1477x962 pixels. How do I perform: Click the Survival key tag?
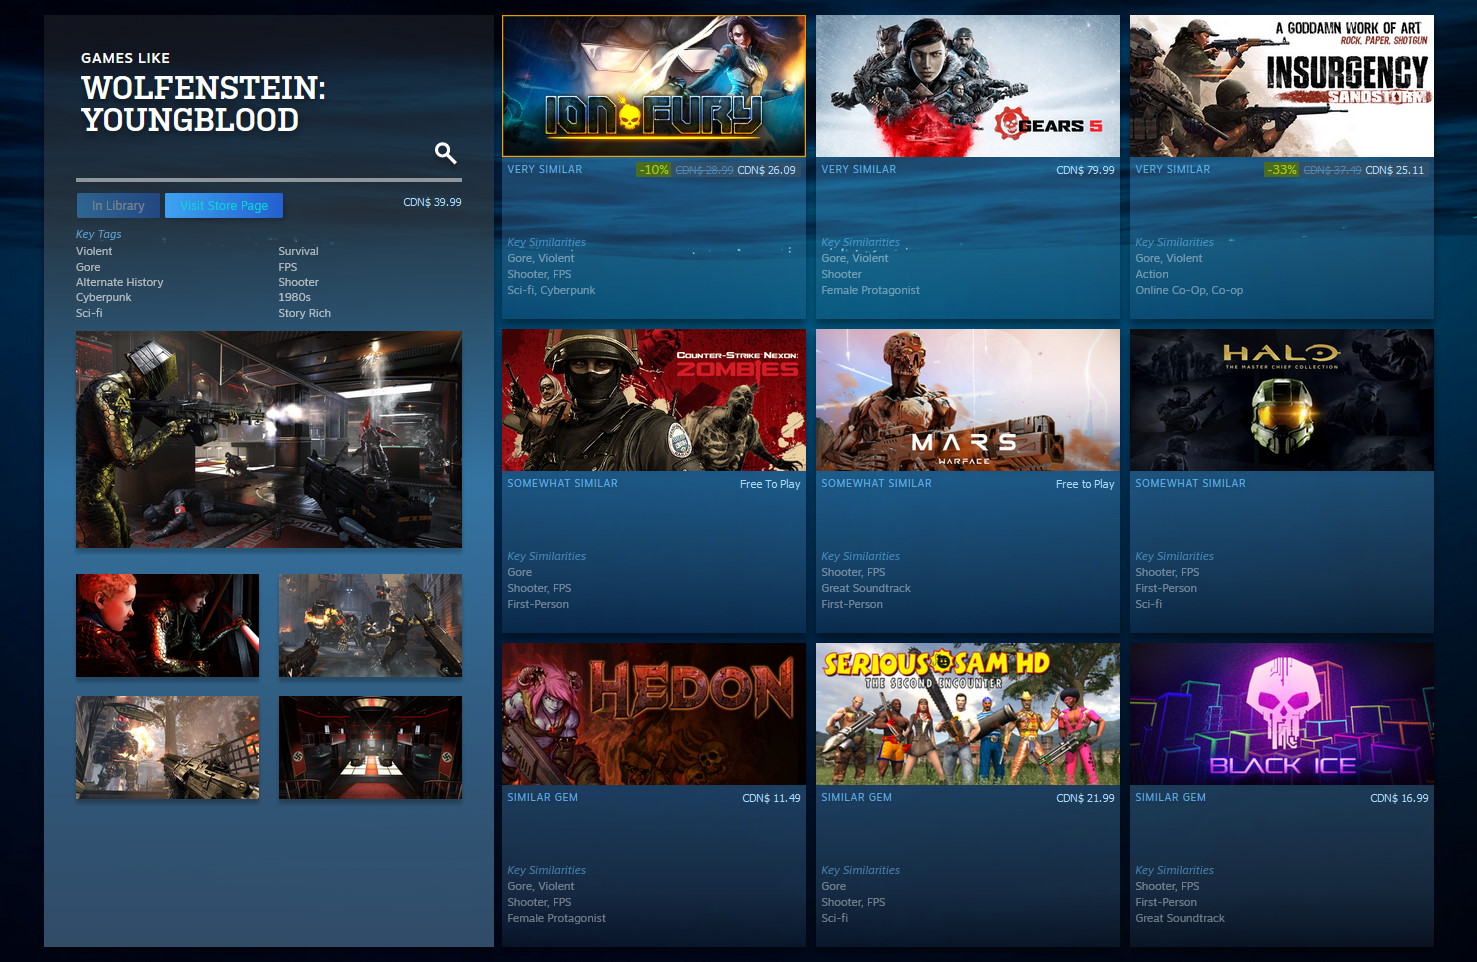click(x=298, y=251)
